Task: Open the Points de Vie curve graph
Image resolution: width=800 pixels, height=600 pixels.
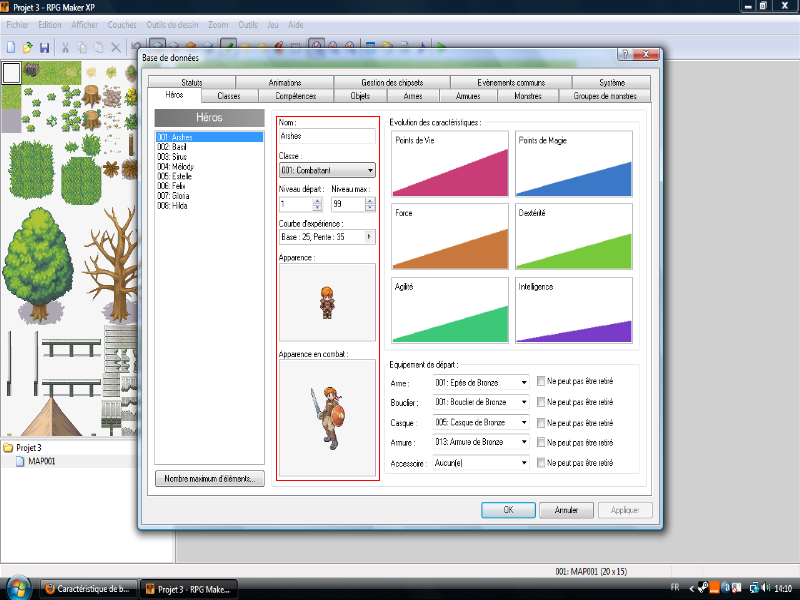Action: click(450, 163)
